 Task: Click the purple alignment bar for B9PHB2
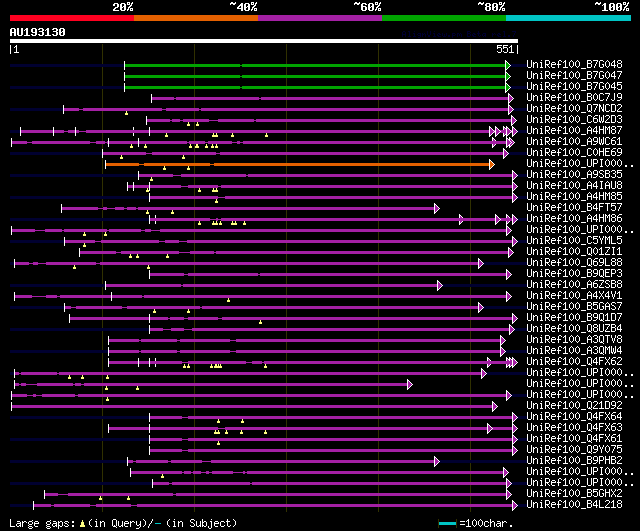tap(283, 462)
